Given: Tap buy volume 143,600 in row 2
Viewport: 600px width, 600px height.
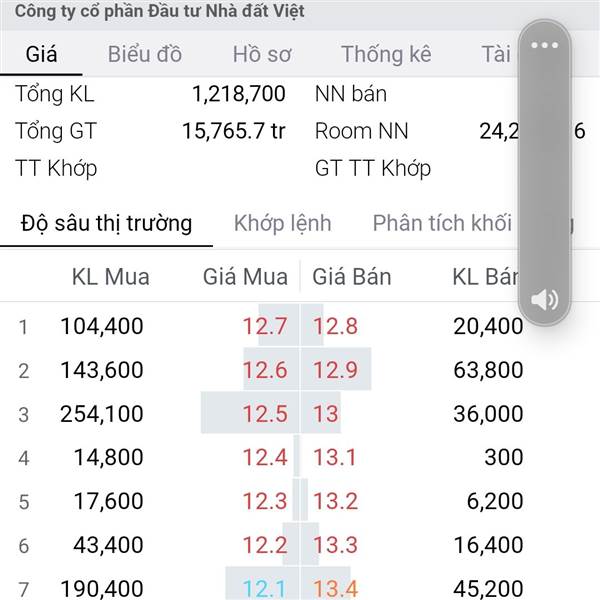Looking at the screenshot, I should [x=102, y=370].
